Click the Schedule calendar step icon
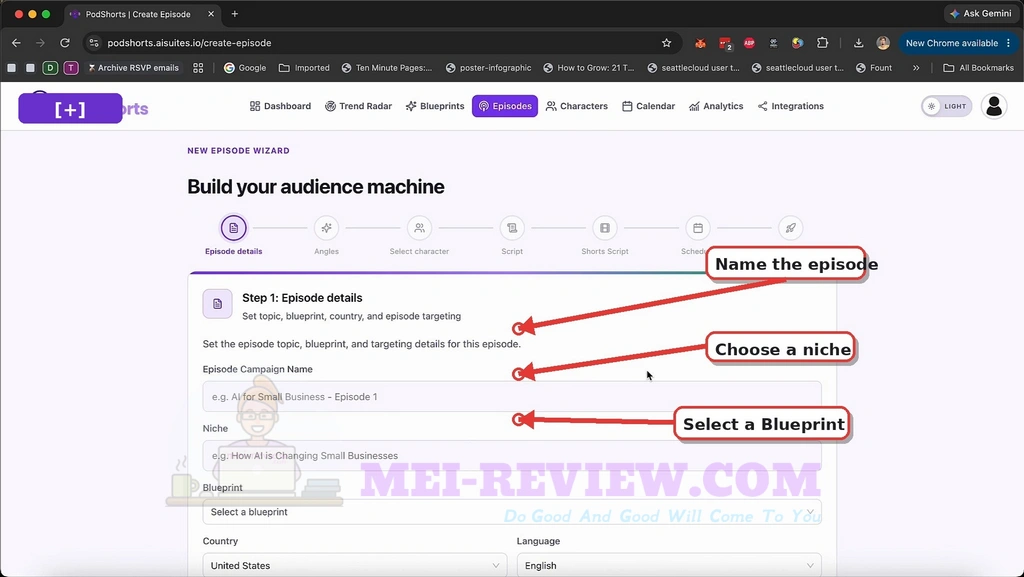Image resolution: width=1024 pixels, height=577 pixels. pyautogui.click(x=697, y=228)
